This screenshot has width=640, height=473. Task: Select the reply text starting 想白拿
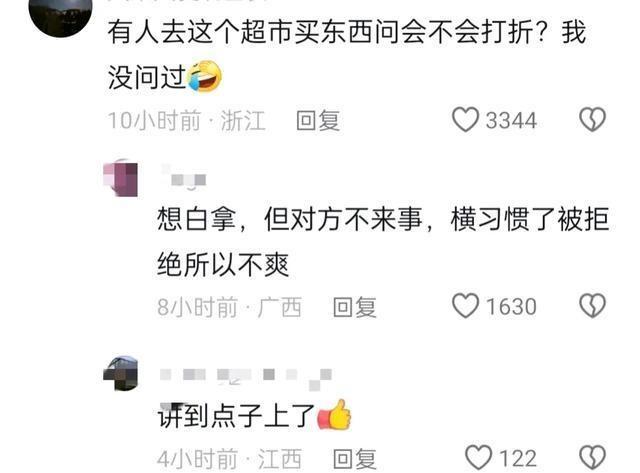383,242
